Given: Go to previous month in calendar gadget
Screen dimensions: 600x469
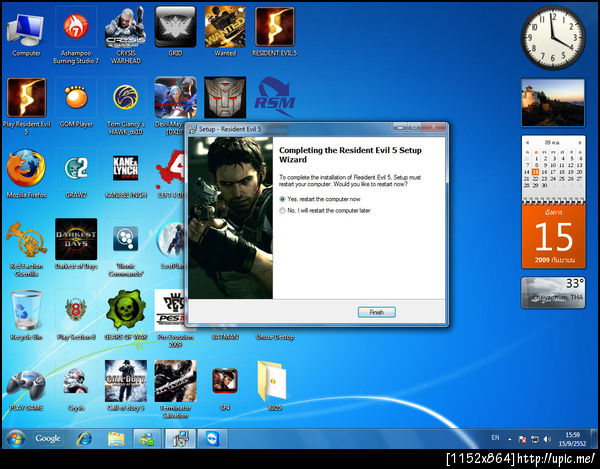Looking at the screenshot, I should [x=527, y=143].
